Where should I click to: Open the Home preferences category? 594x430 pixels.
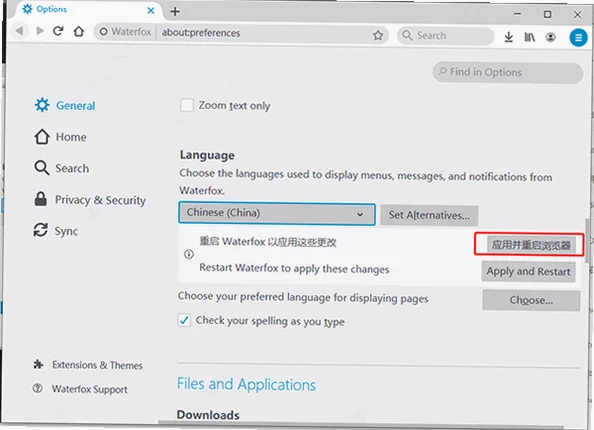[60, 137]
